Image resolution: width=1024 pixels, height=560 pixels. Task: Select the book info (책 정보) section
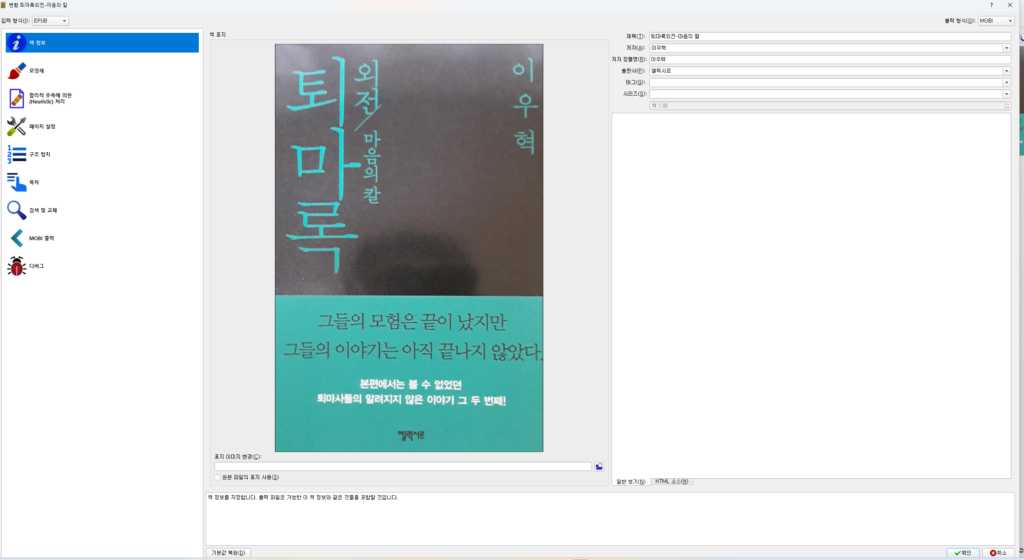click(x=102, y=42)
